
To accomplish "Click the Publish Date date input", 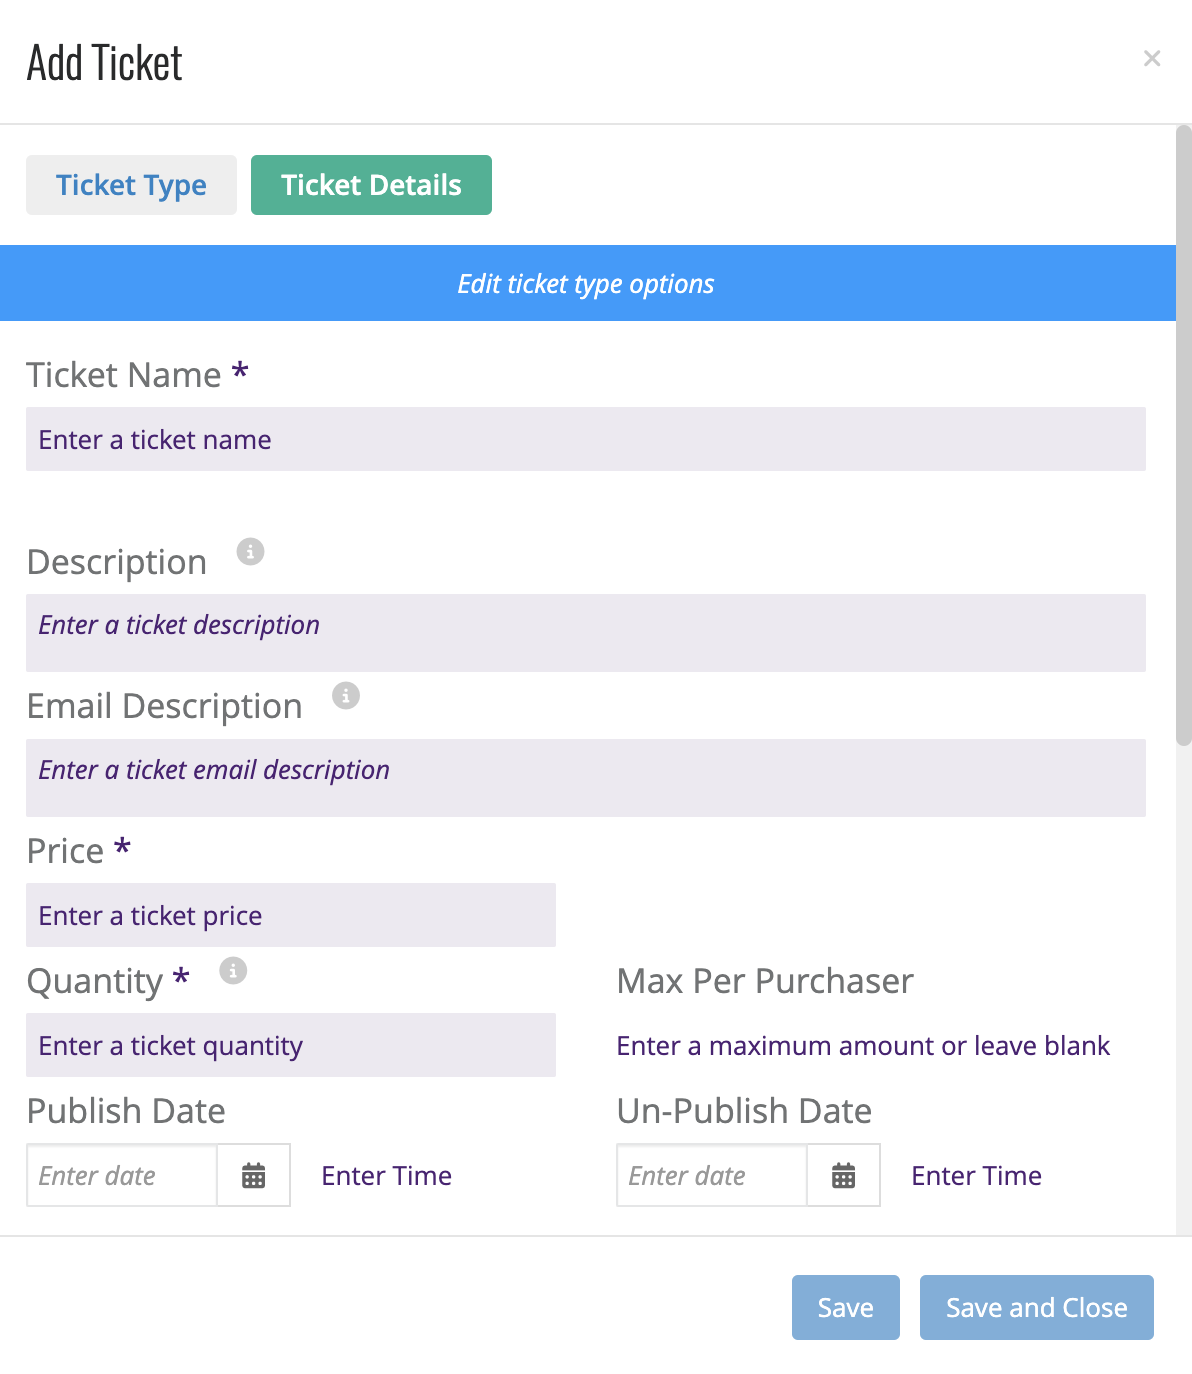I will pos(122,1175).
